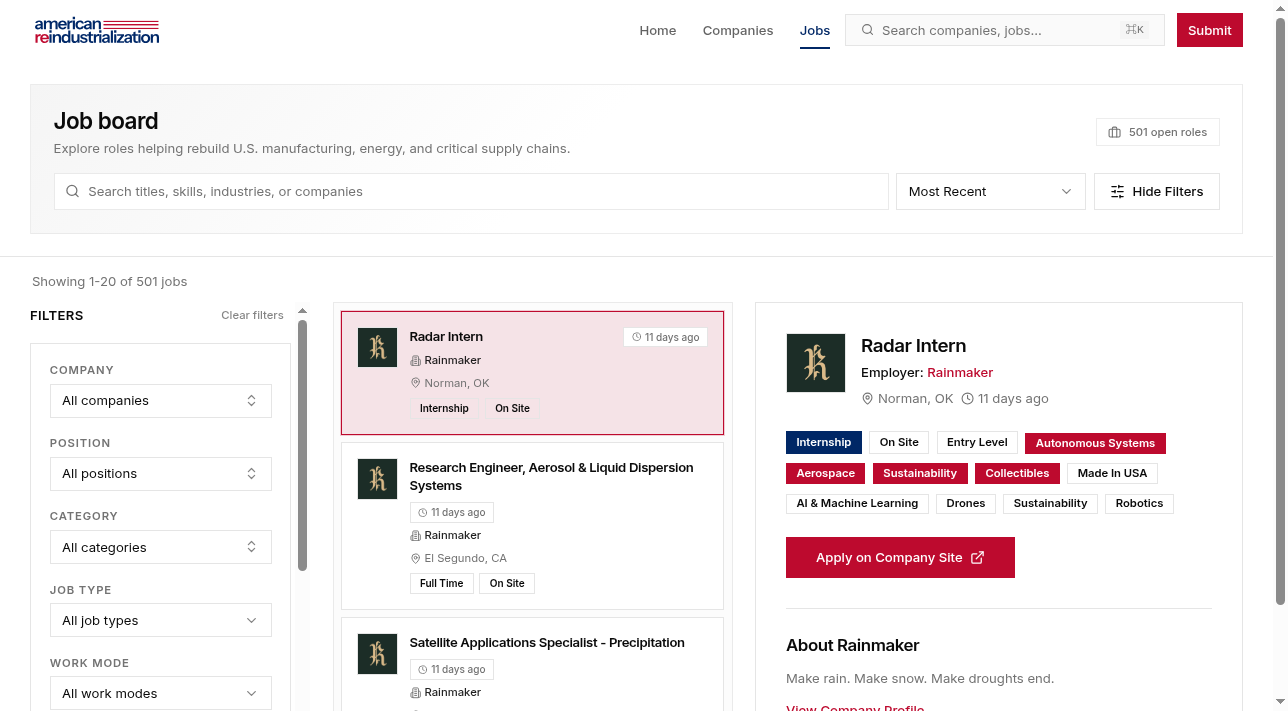1288x711 pixels.
Task: Click external link icon on Apply button
Action: click(978, 557)
